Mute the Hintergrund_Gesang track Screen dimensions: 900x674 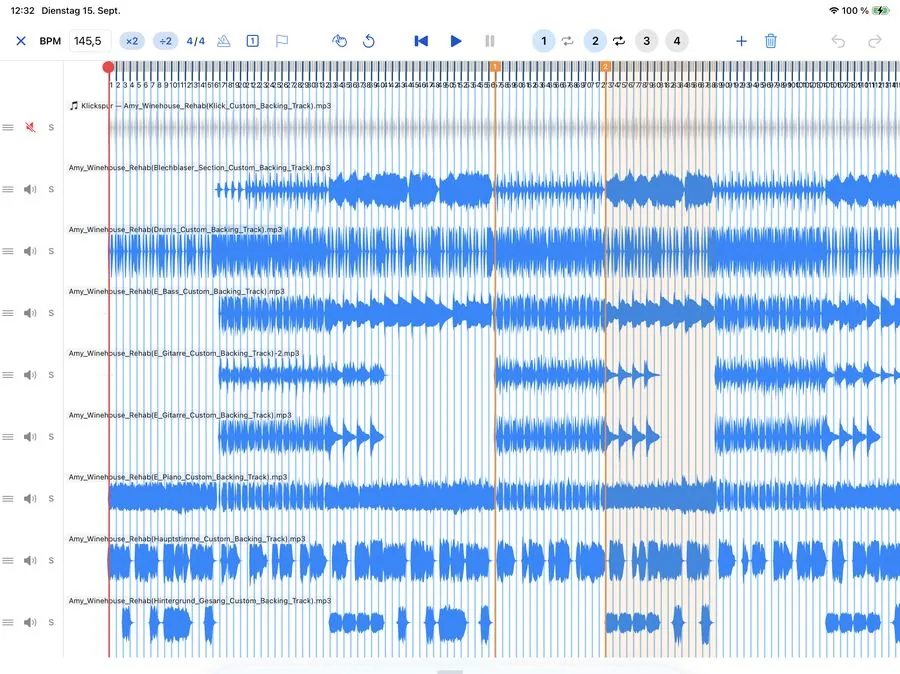[x=30, y=622]
